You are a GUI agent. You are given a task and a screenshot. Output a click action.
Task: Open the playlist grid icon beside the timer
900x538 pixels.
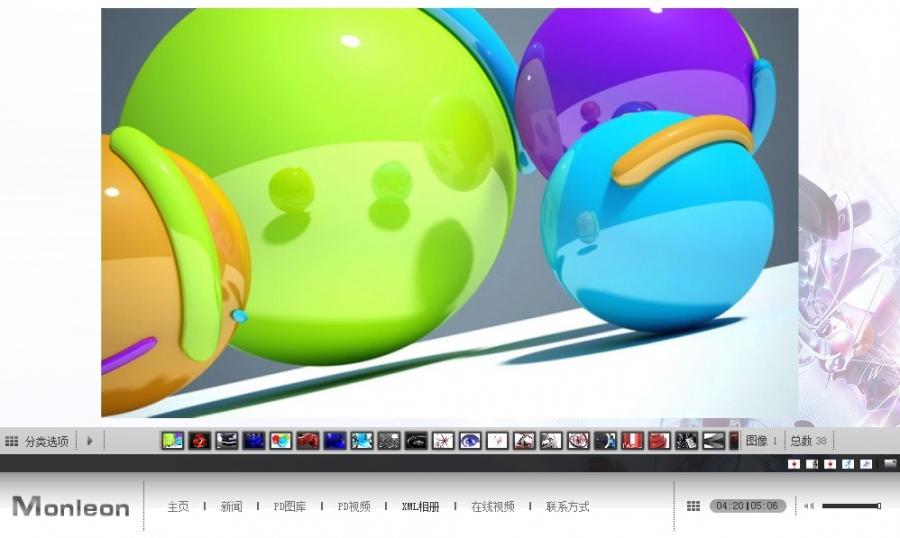(693, 506)
